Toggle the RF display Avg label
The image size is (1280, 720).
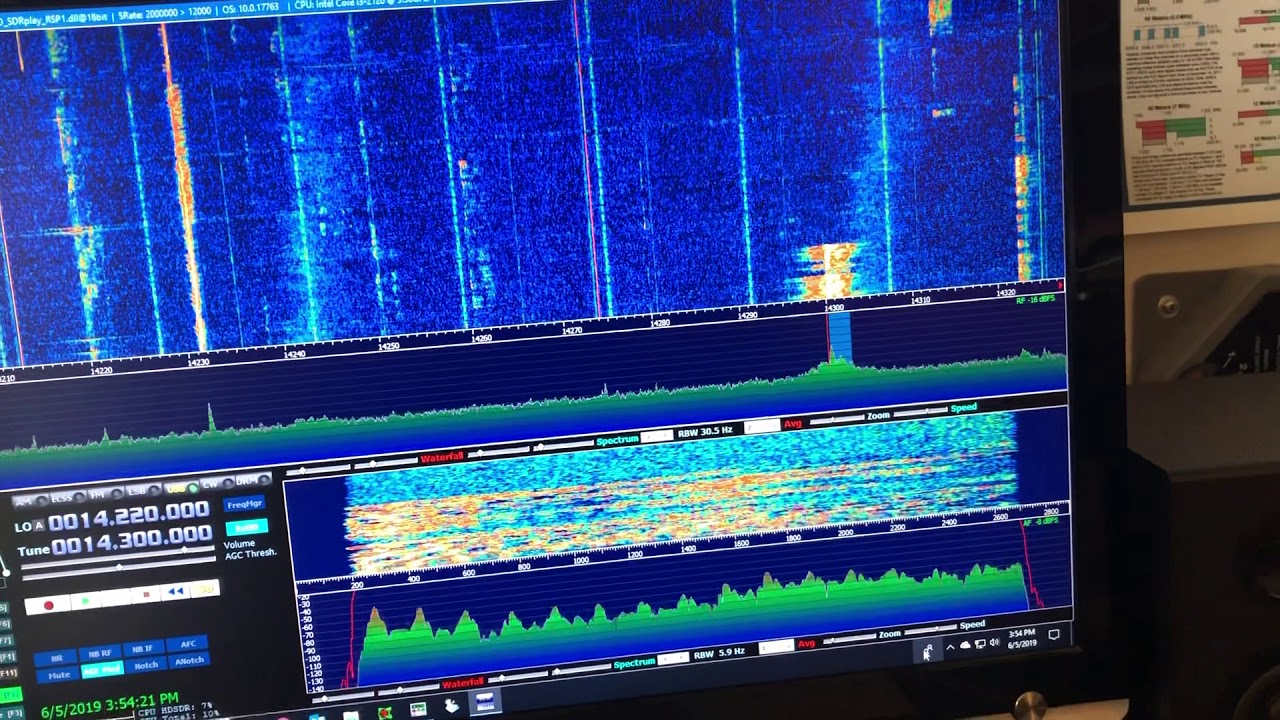coord(793,424)
